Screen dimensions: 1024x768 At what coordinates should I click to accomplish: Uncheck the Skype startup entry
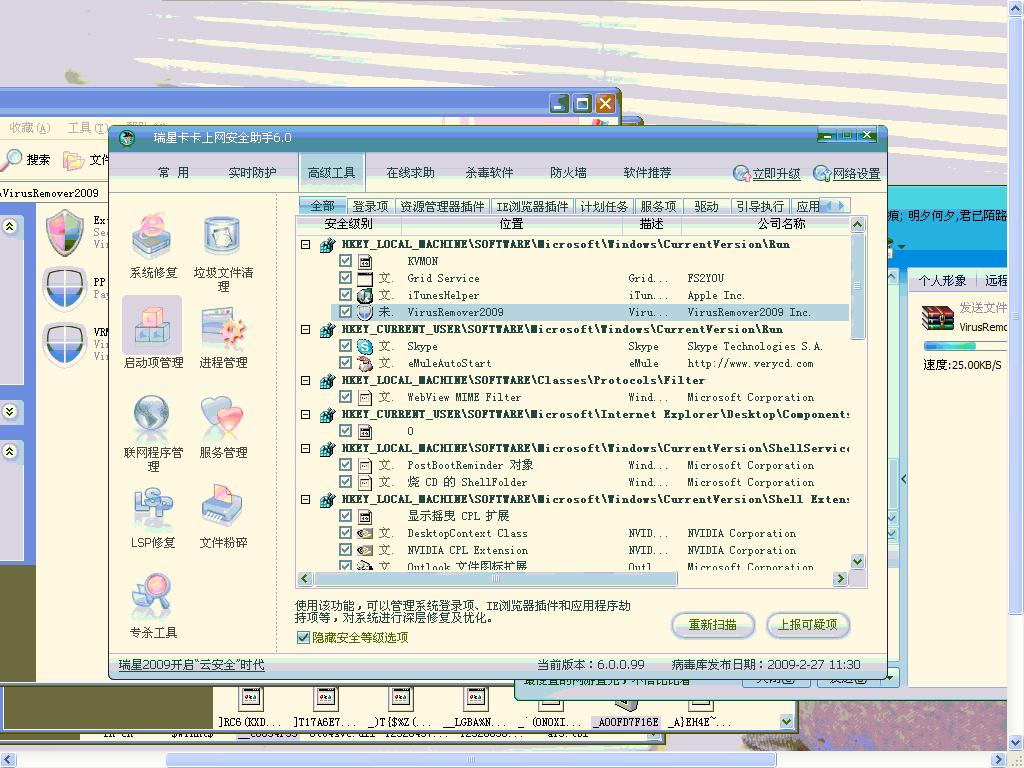pos(345,346)
